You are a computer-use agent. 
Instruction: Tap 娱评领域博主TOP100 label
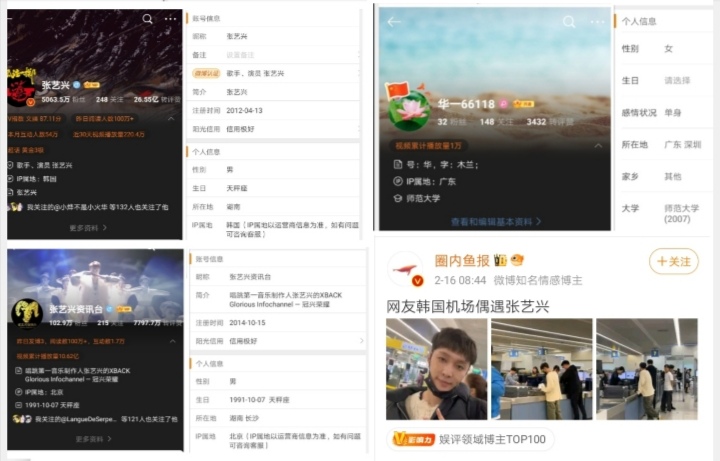pyautogui.click(x=492, y=439)
